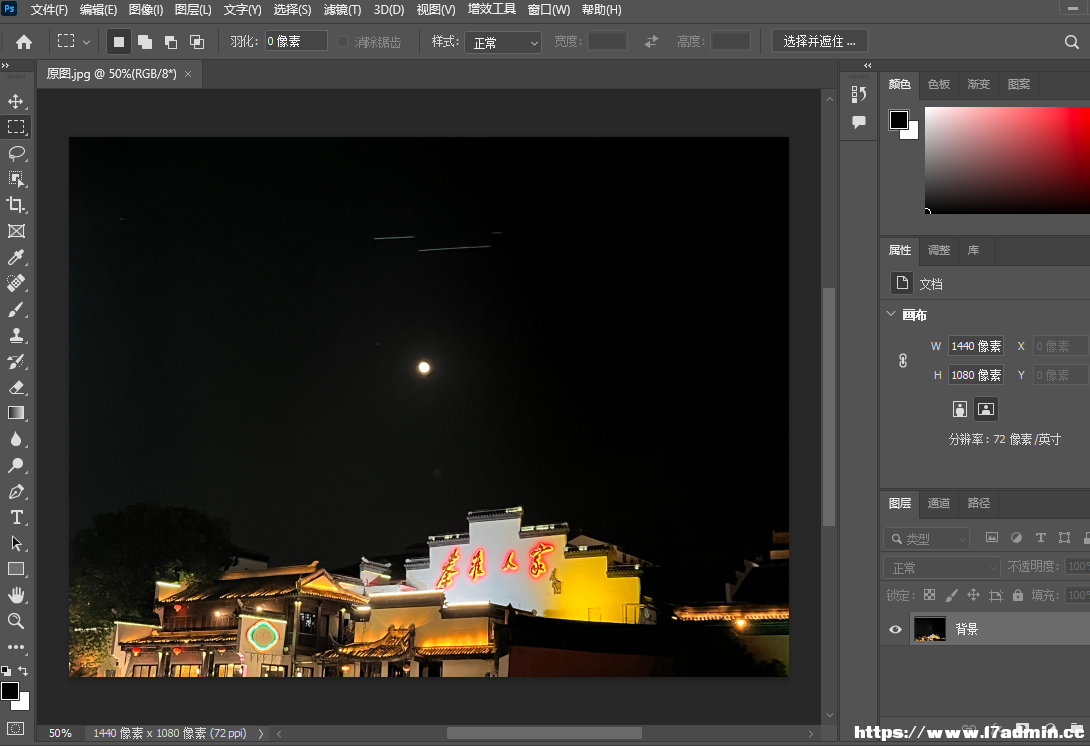The width and height of the screenshot is (1090, 746).
Task: Open the layer blend mode dropdown
Action: tap(941, 568)
